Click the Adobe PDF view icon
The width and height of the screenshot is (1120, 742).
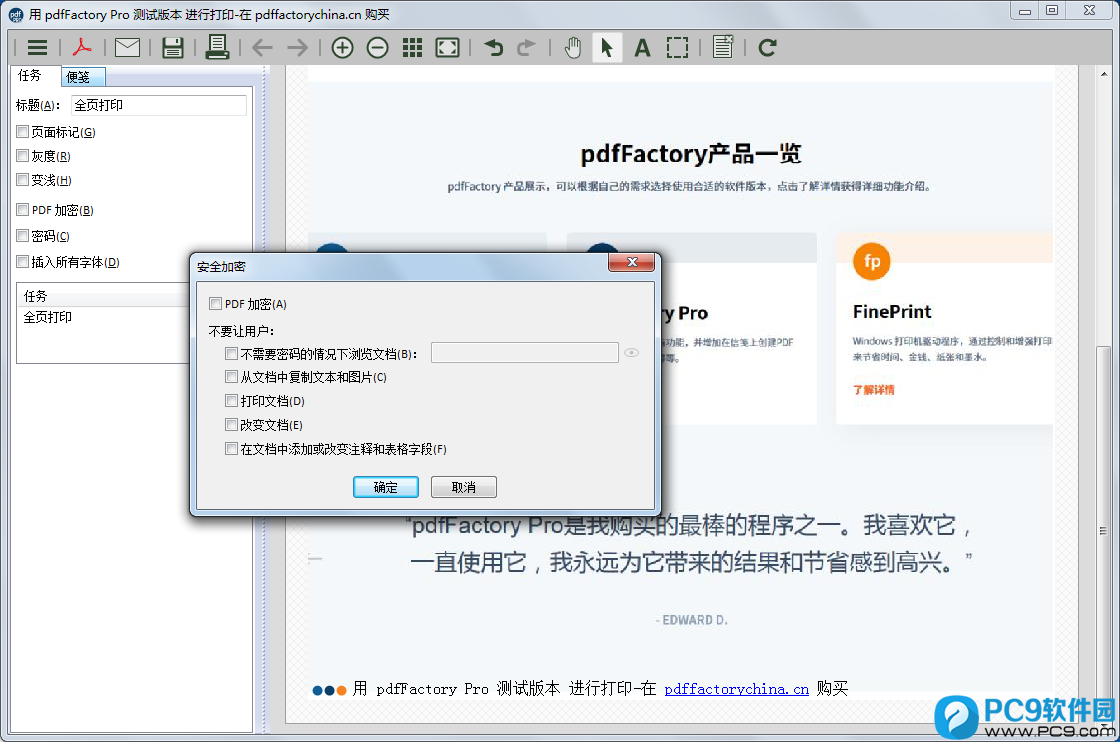(x=82, y=48)
